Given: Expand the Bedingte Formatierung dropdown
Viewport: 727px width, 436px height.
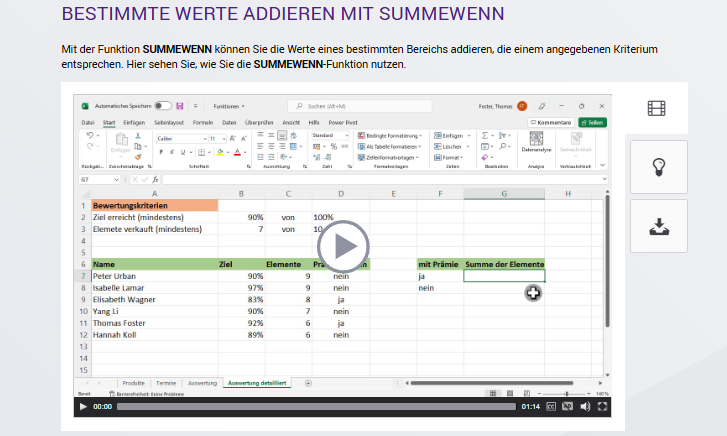Looking at the screenshot, I should click(x=390, y=136).
